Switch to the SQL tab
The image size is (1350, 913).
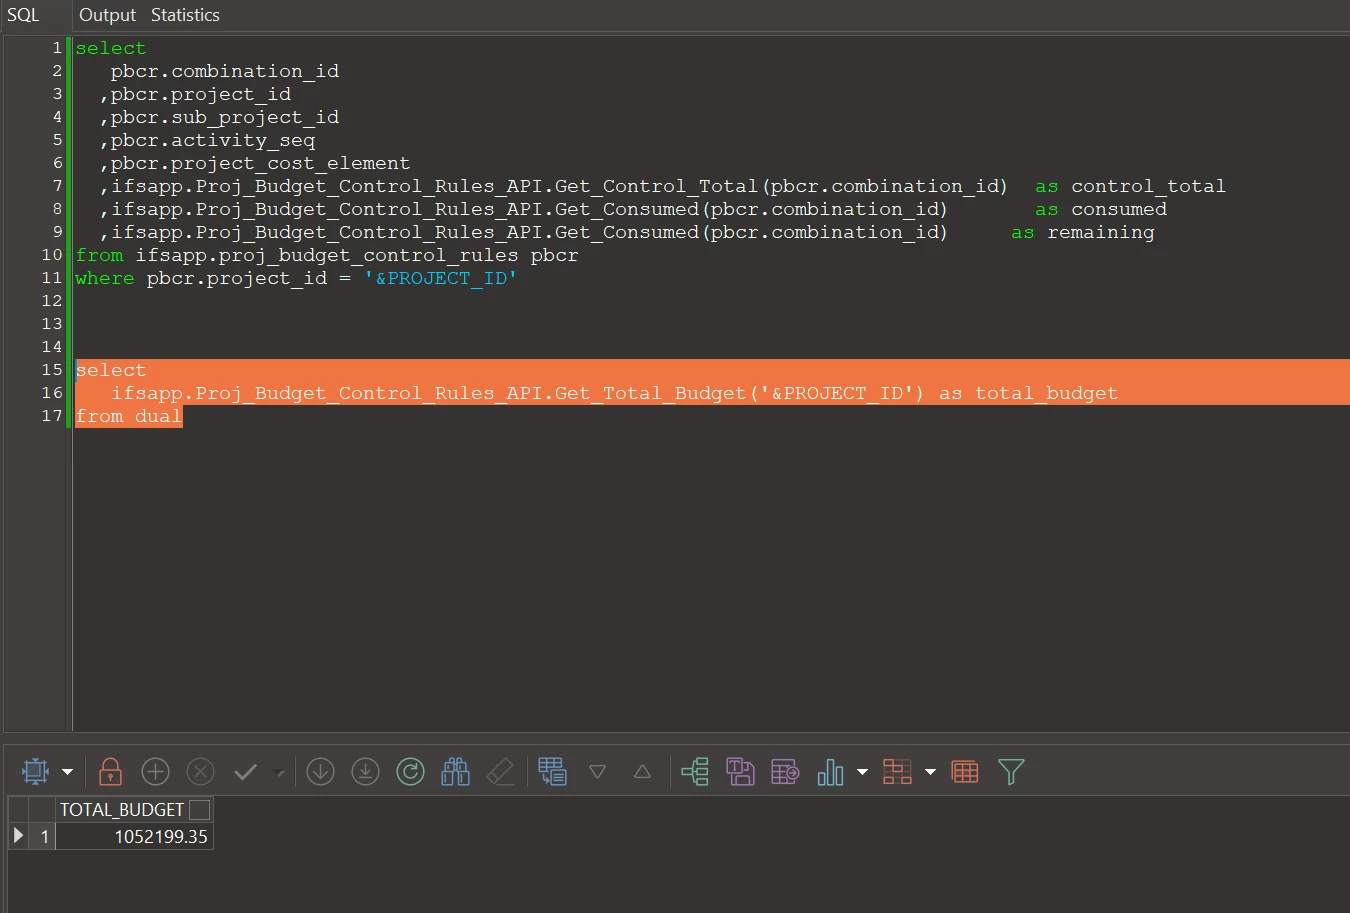[x=23, y=15]
